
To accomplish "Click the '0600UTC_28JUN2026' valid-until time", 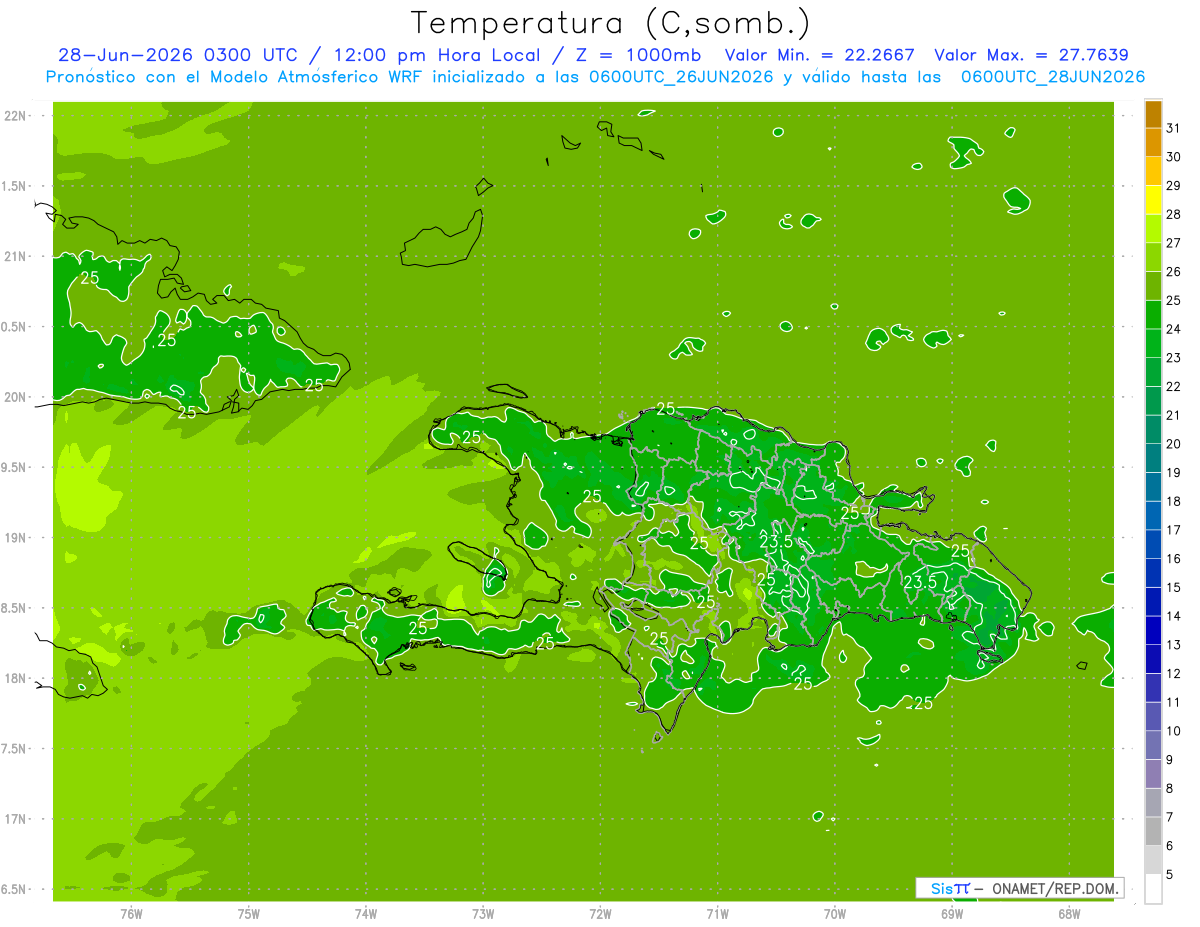I will (1053, 77).
